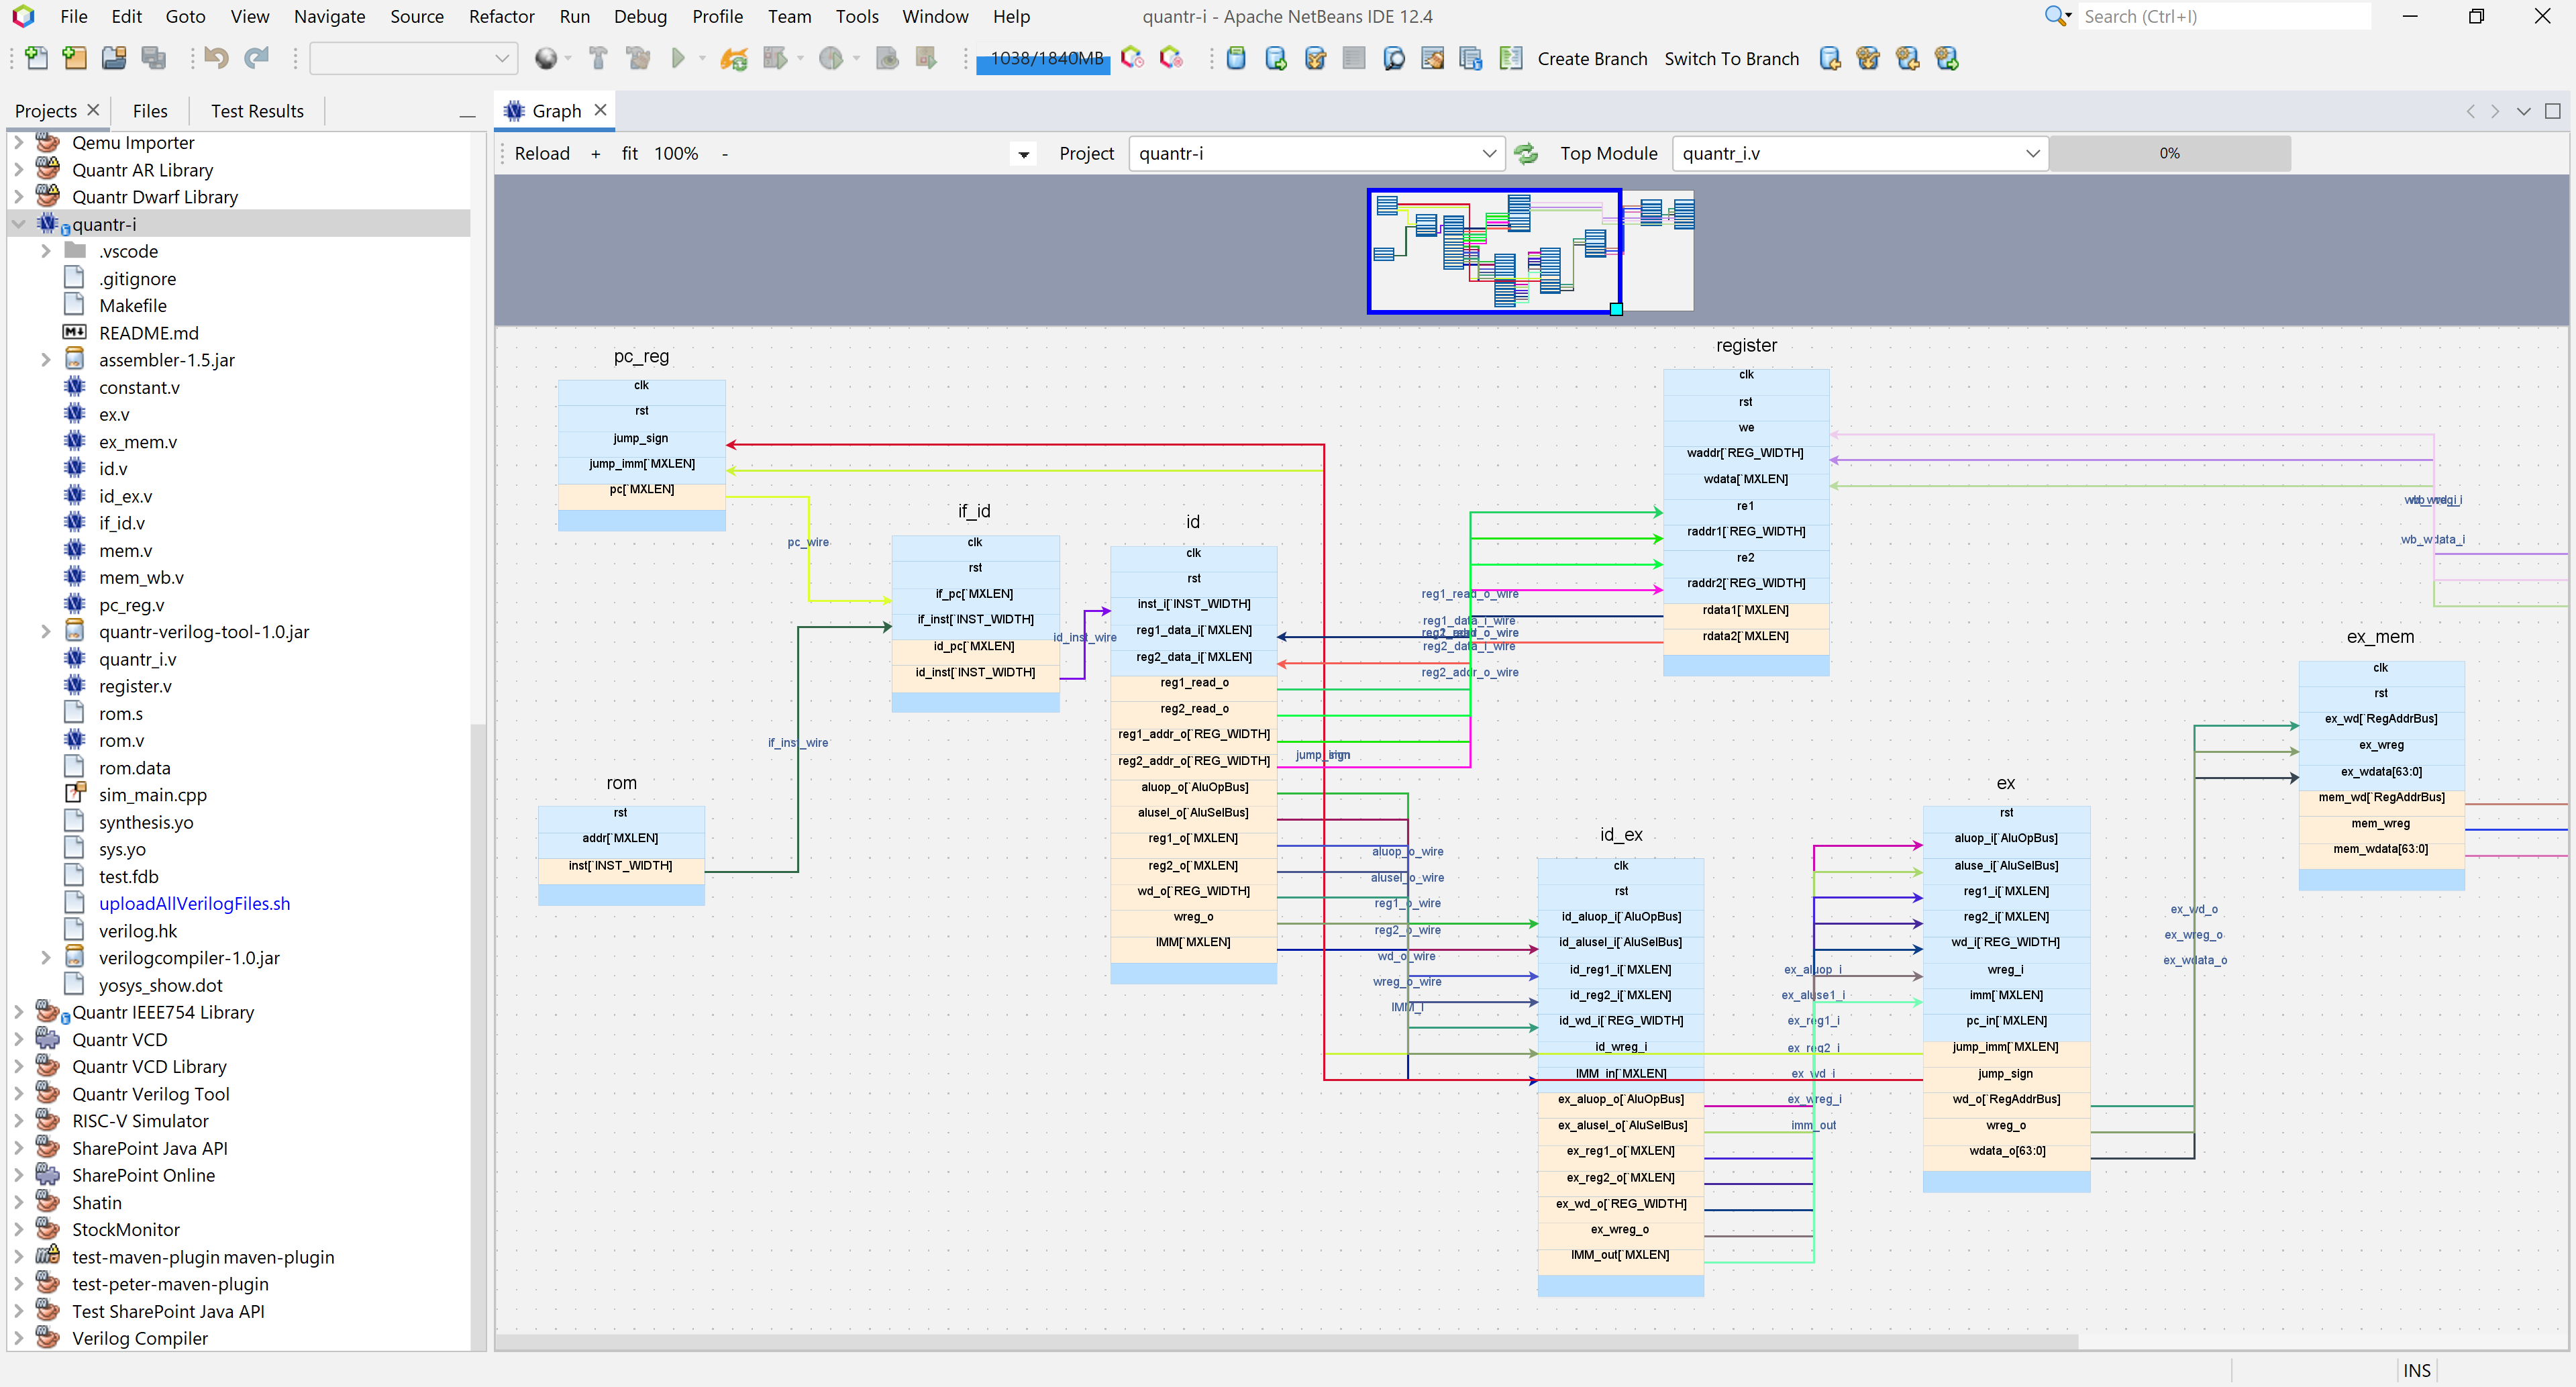Click the Clean and Build icon
Screen dimensions: 2576x1387
point(637,58)
